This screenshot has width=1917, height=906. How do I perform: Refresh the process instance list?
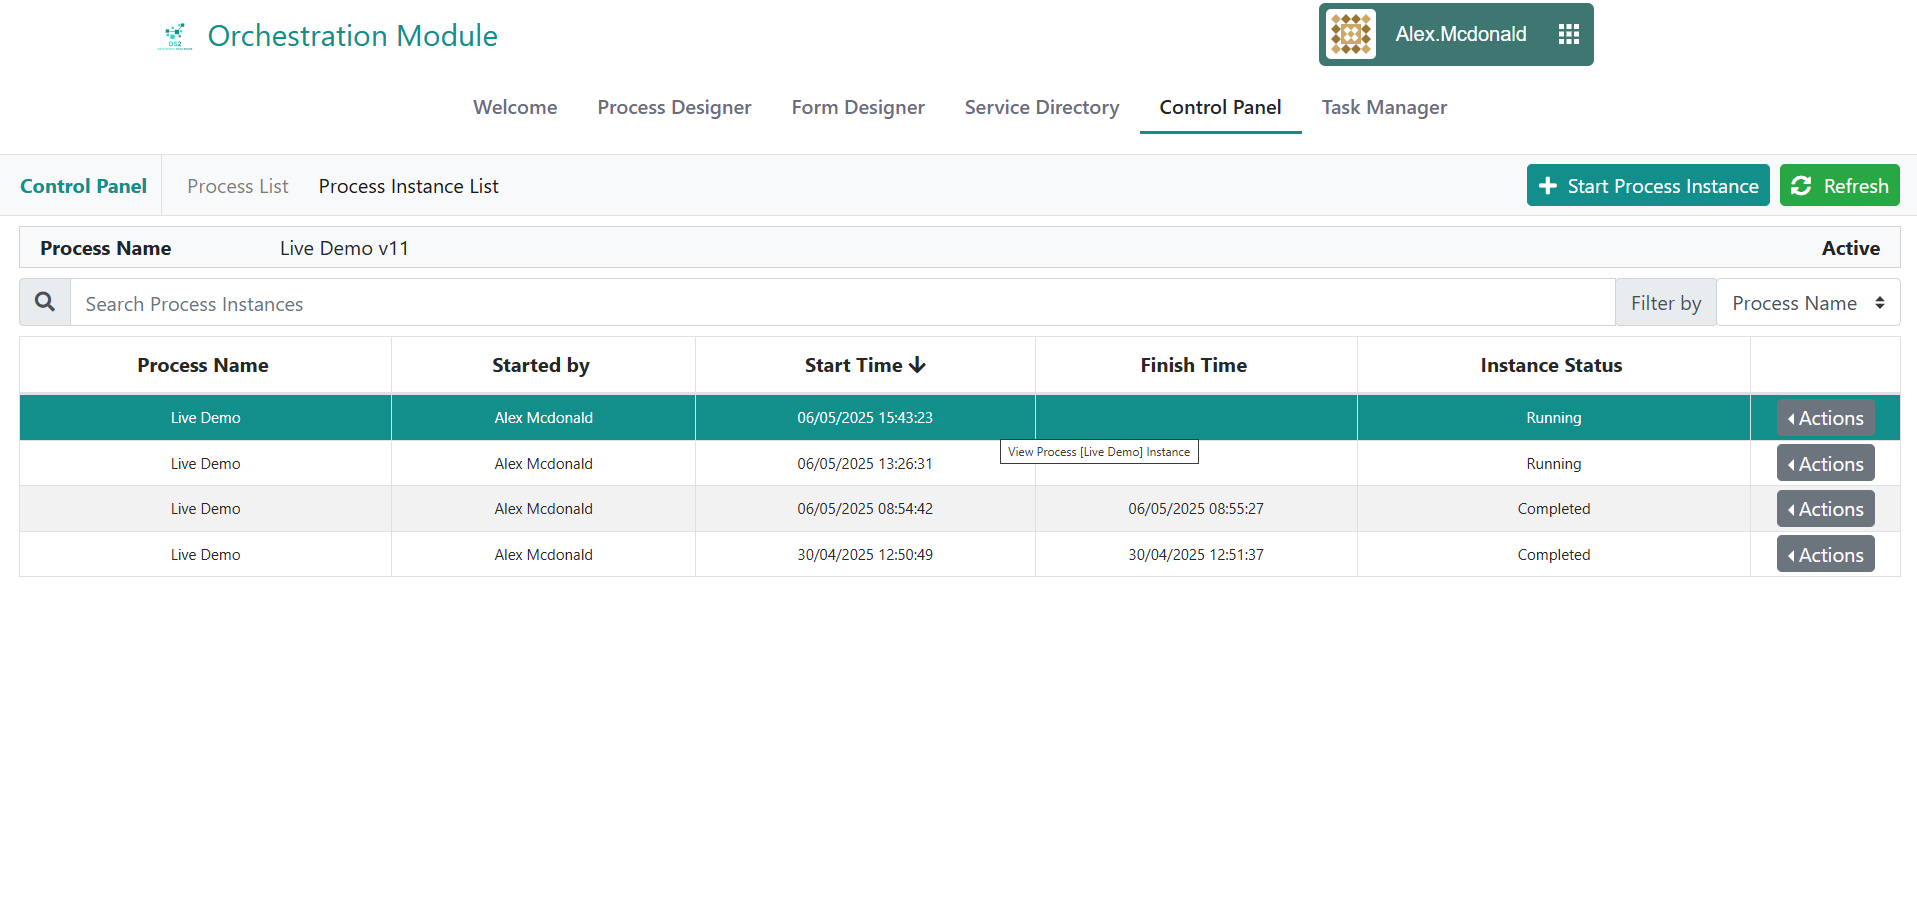1839,186
